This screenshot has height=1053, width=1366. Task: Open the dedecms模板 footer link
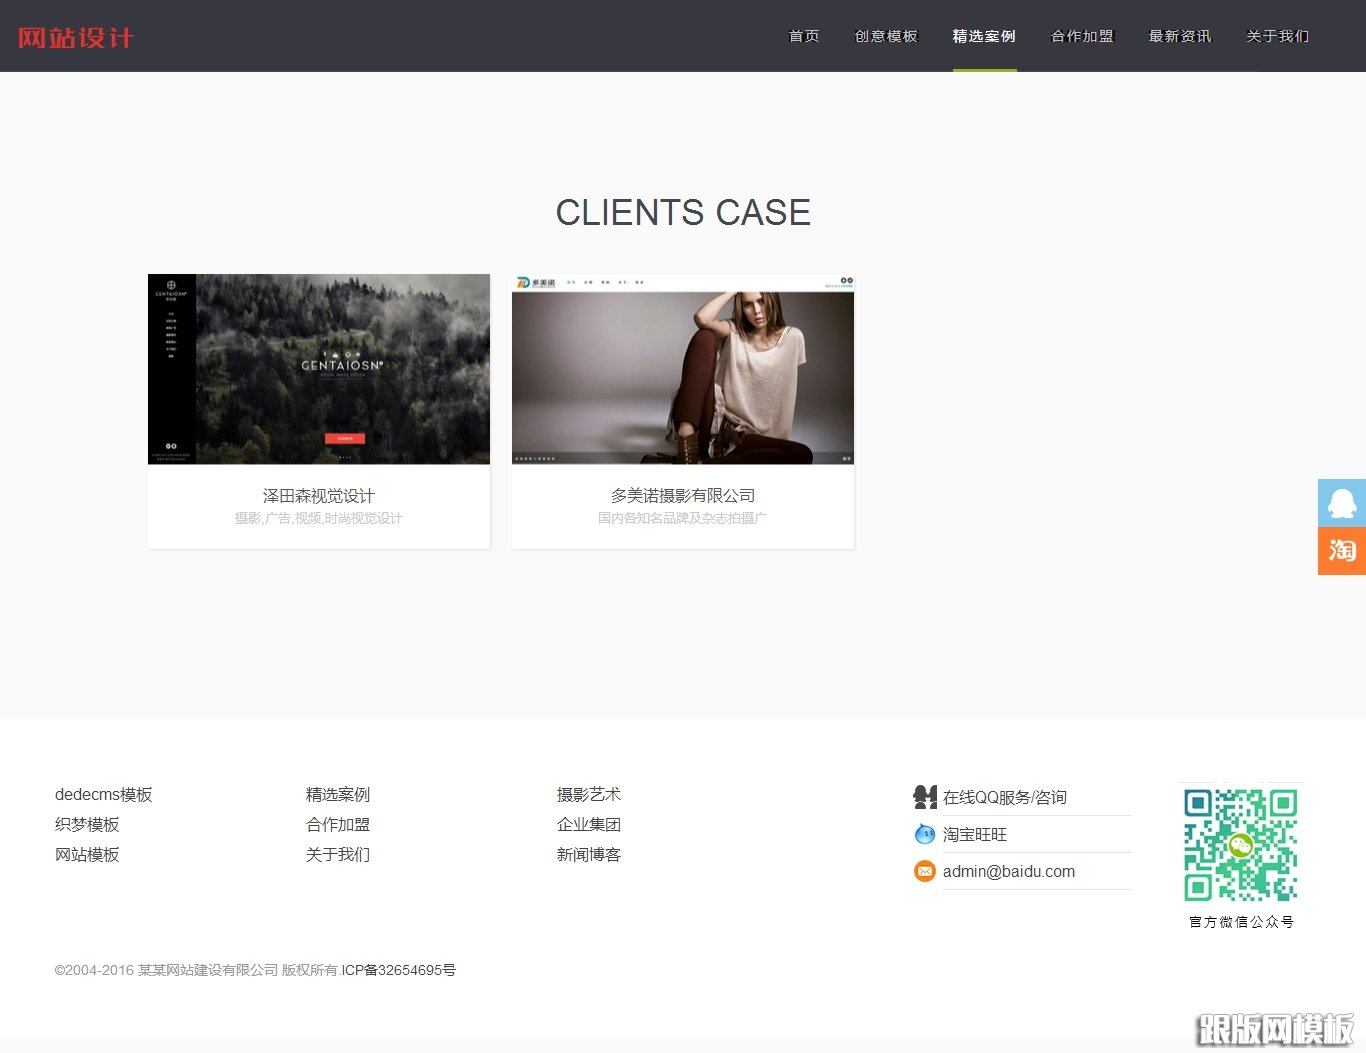[x=103, y=794]
